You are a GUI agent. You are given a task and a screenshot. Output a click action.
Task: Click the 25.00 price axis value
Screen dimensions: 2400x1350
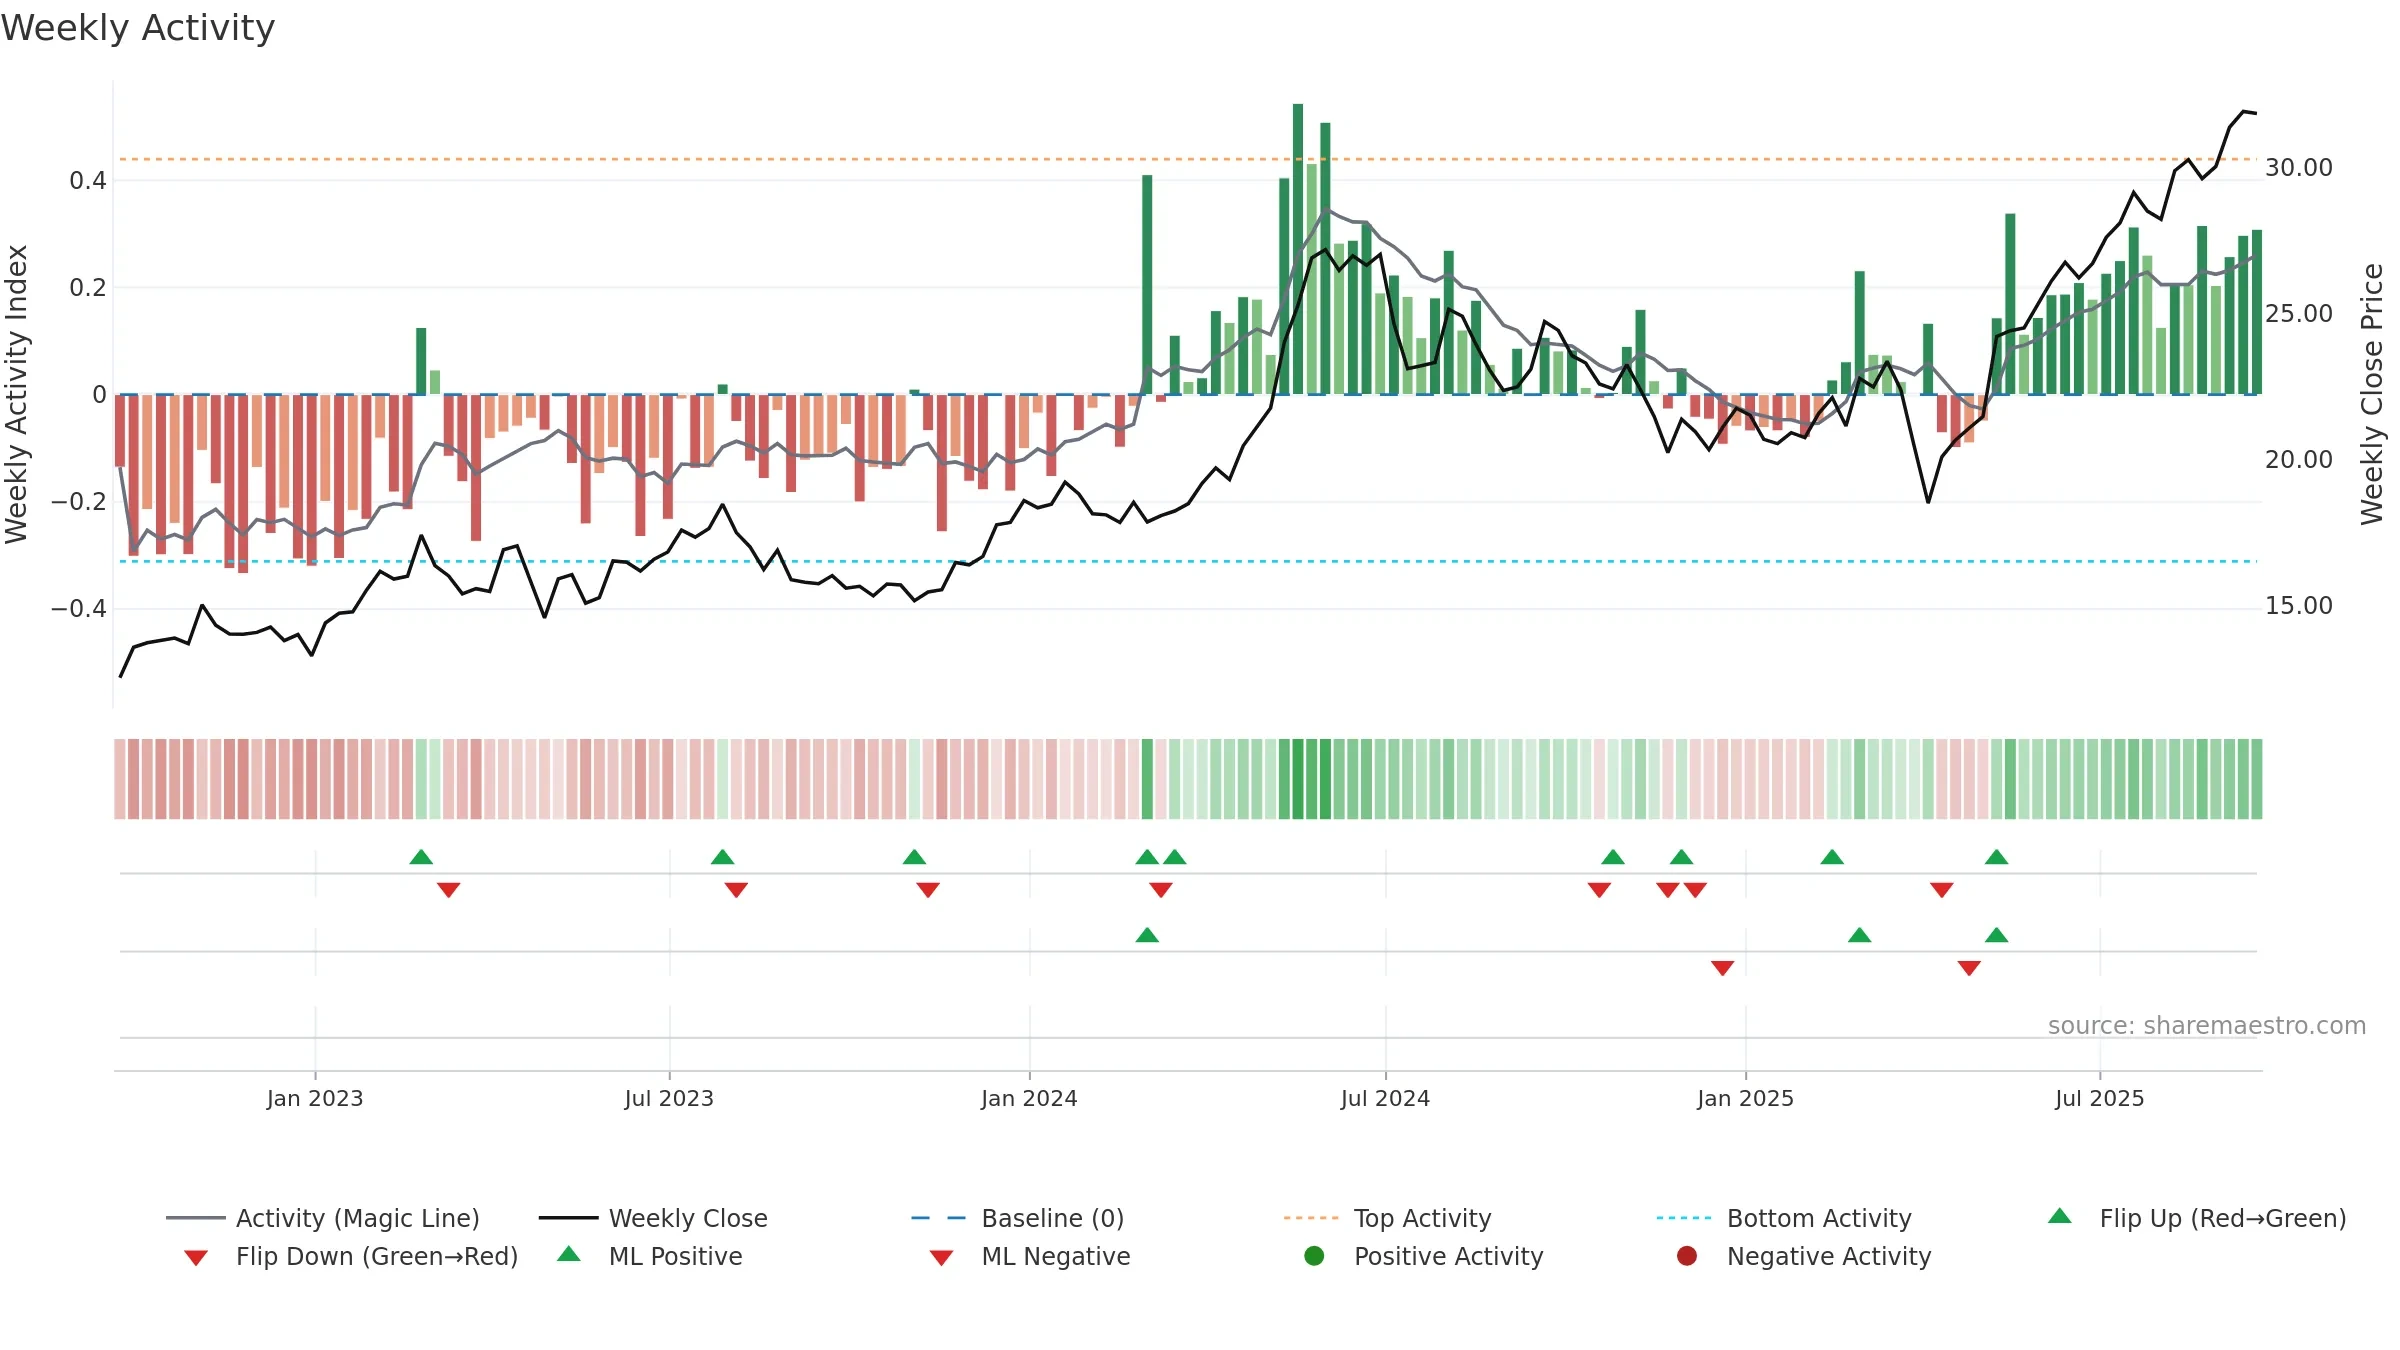point(2299,313)
